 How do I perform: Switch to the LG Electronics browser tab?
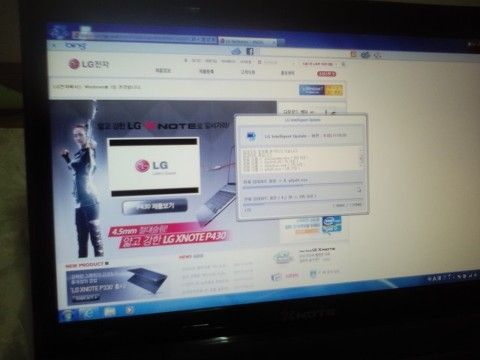248,42
